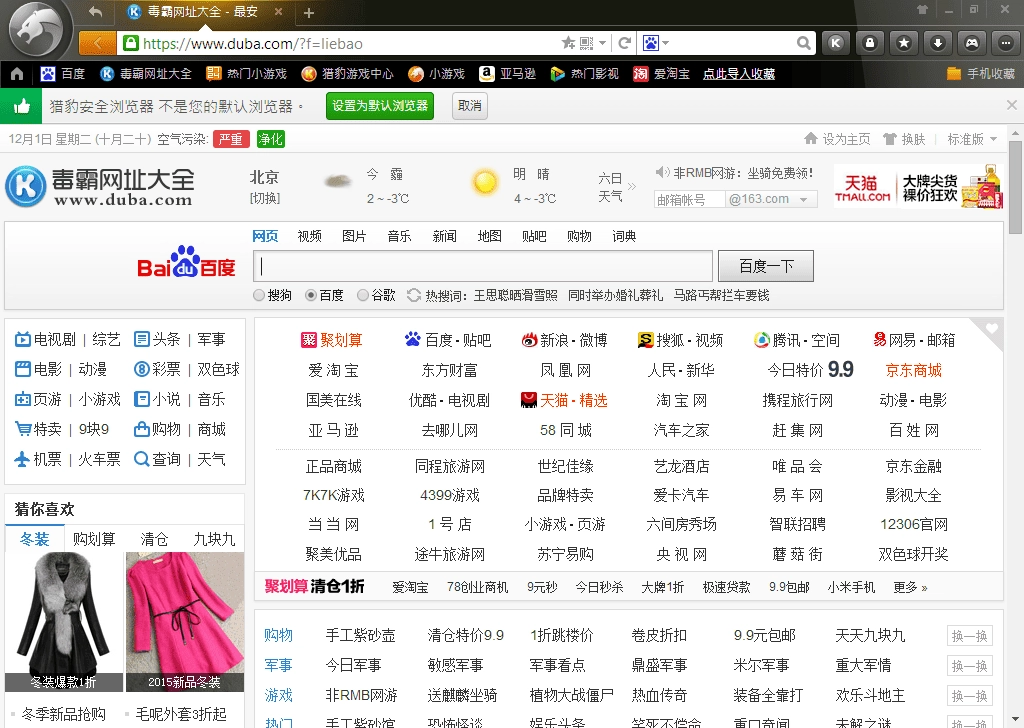The height and width of the screenshot is (728, 1024).
Task: Click the green 净化 badge
Action: (270, 139)
